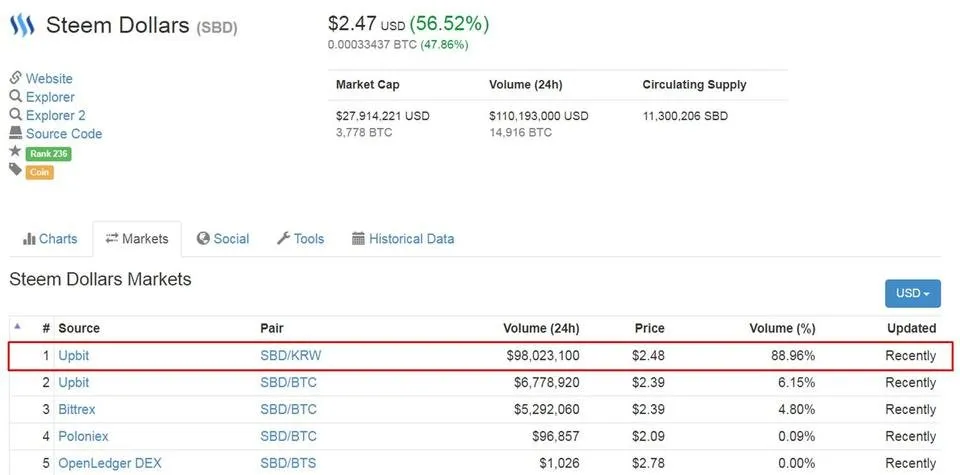Sort by the Updated column header
This screenshot has width=960, height=475.
click(912, 328)
